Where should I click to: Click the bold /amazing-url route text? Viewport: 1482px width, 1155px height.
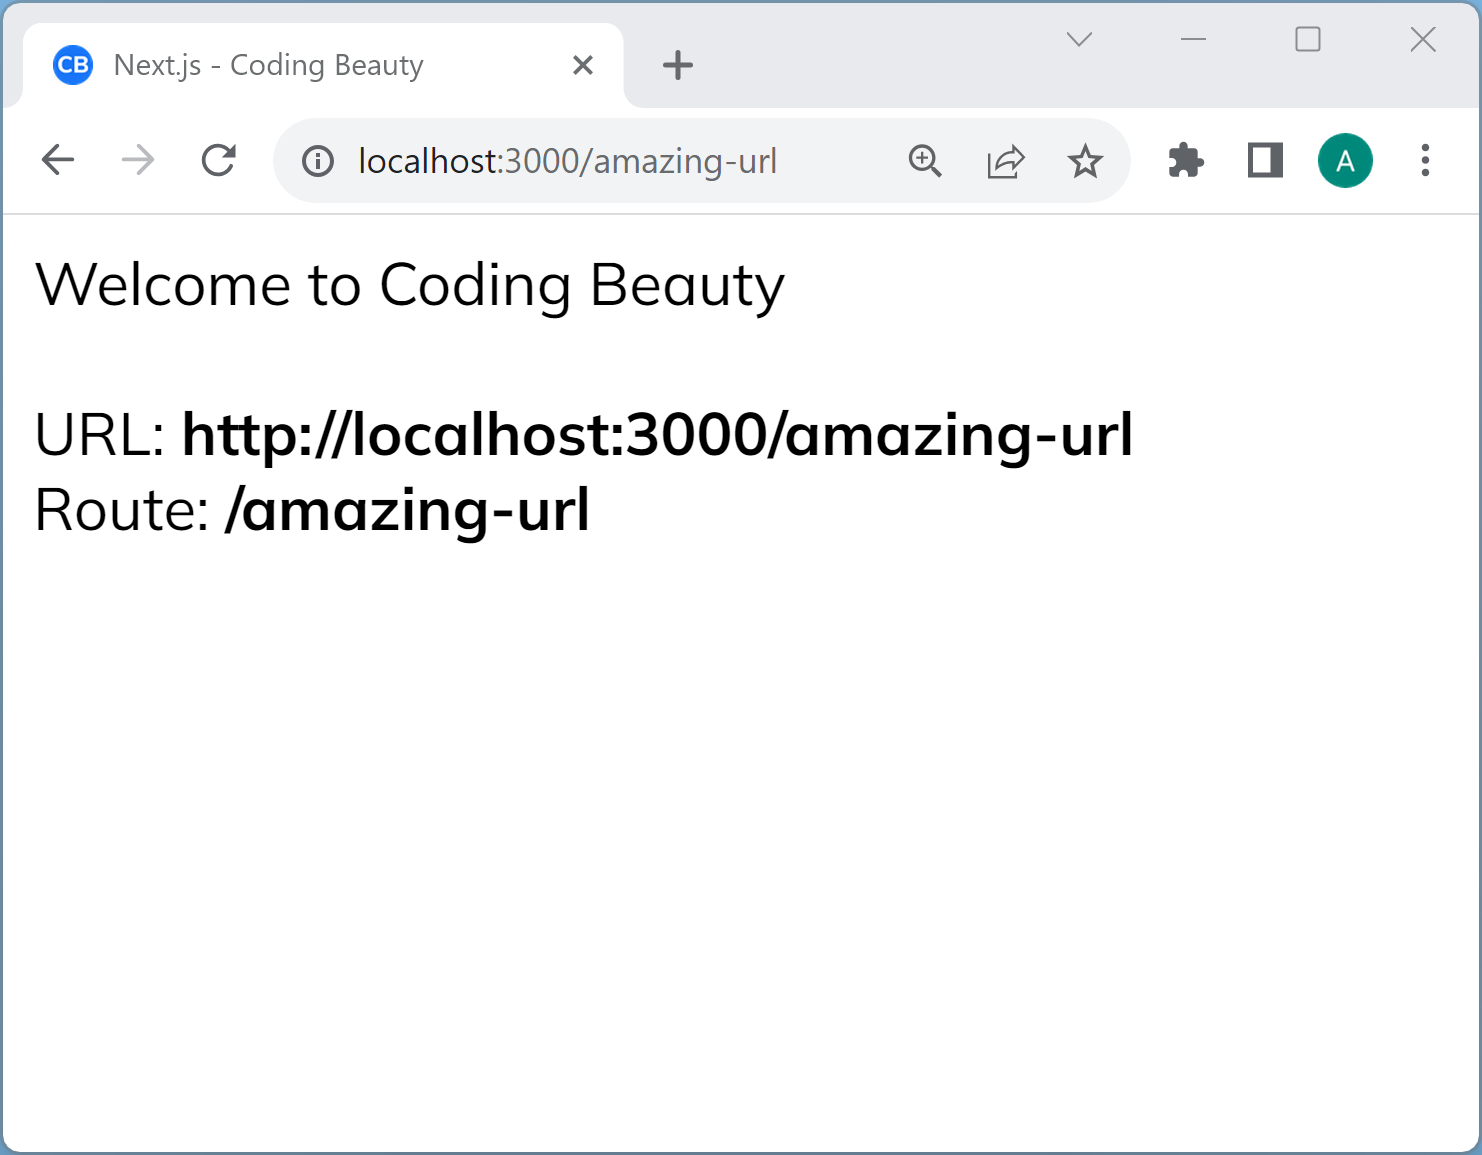tap(407, 510)
